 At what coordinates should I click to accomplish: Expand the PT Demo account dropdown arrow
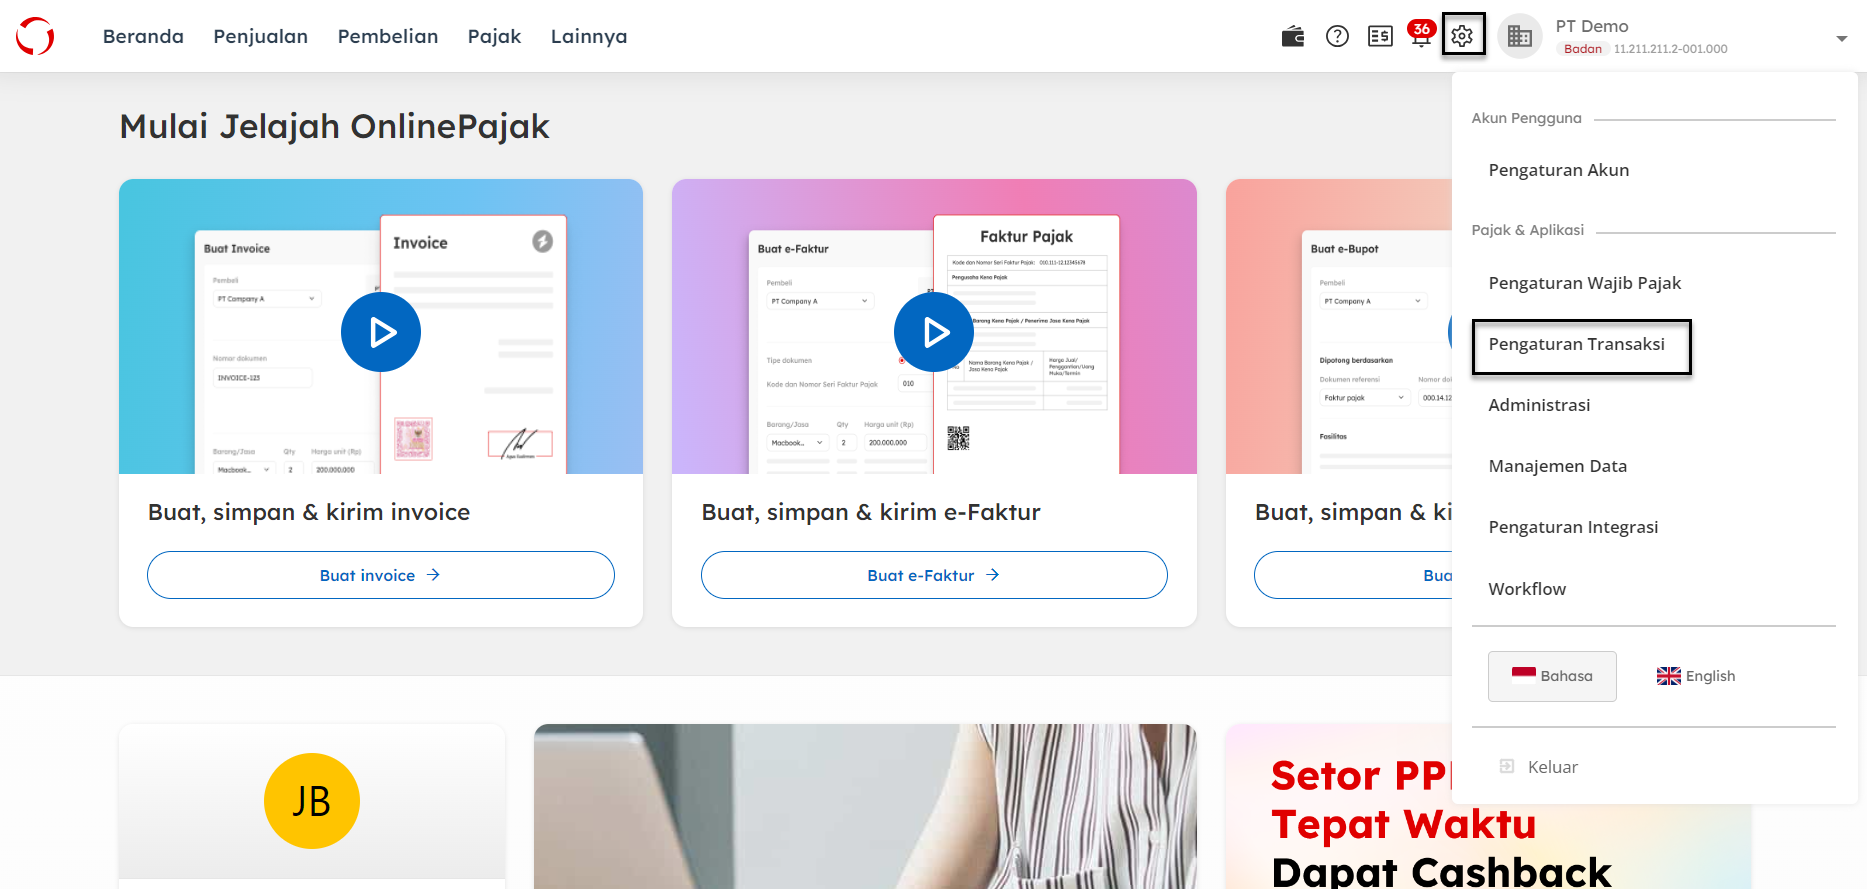[1841, 38]
